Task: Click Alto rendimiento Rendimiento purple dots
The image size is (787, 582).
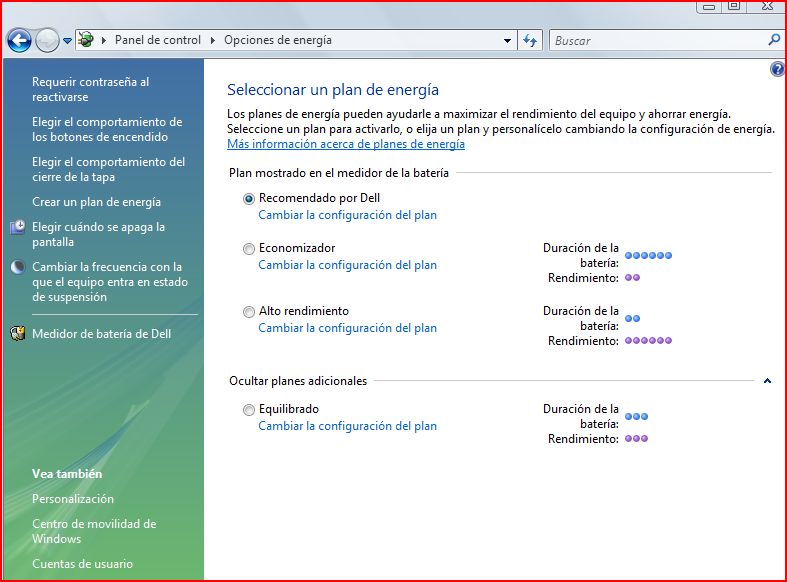Action: point(648,341)
